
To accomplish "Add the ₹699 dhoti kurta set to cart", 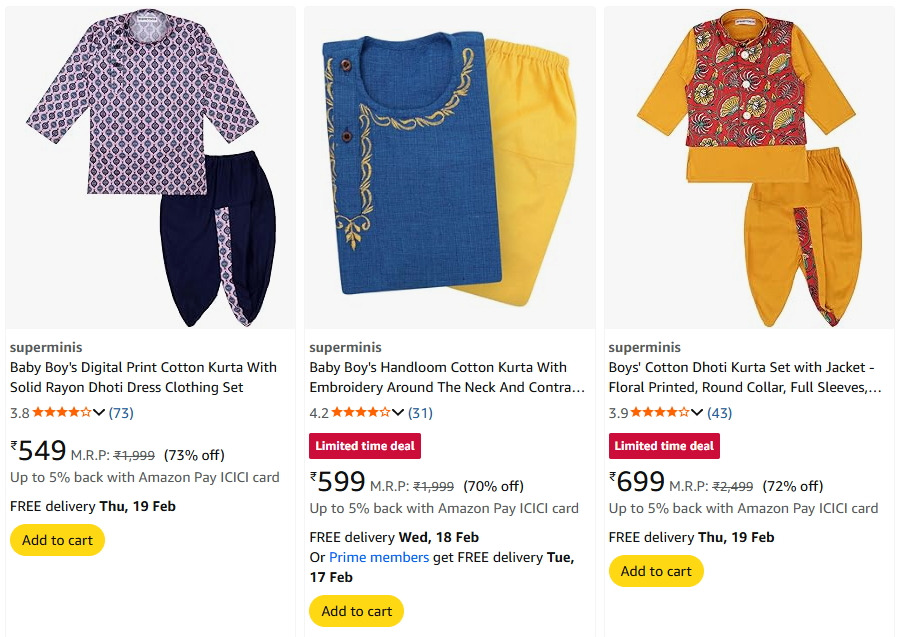I will 656,571.
